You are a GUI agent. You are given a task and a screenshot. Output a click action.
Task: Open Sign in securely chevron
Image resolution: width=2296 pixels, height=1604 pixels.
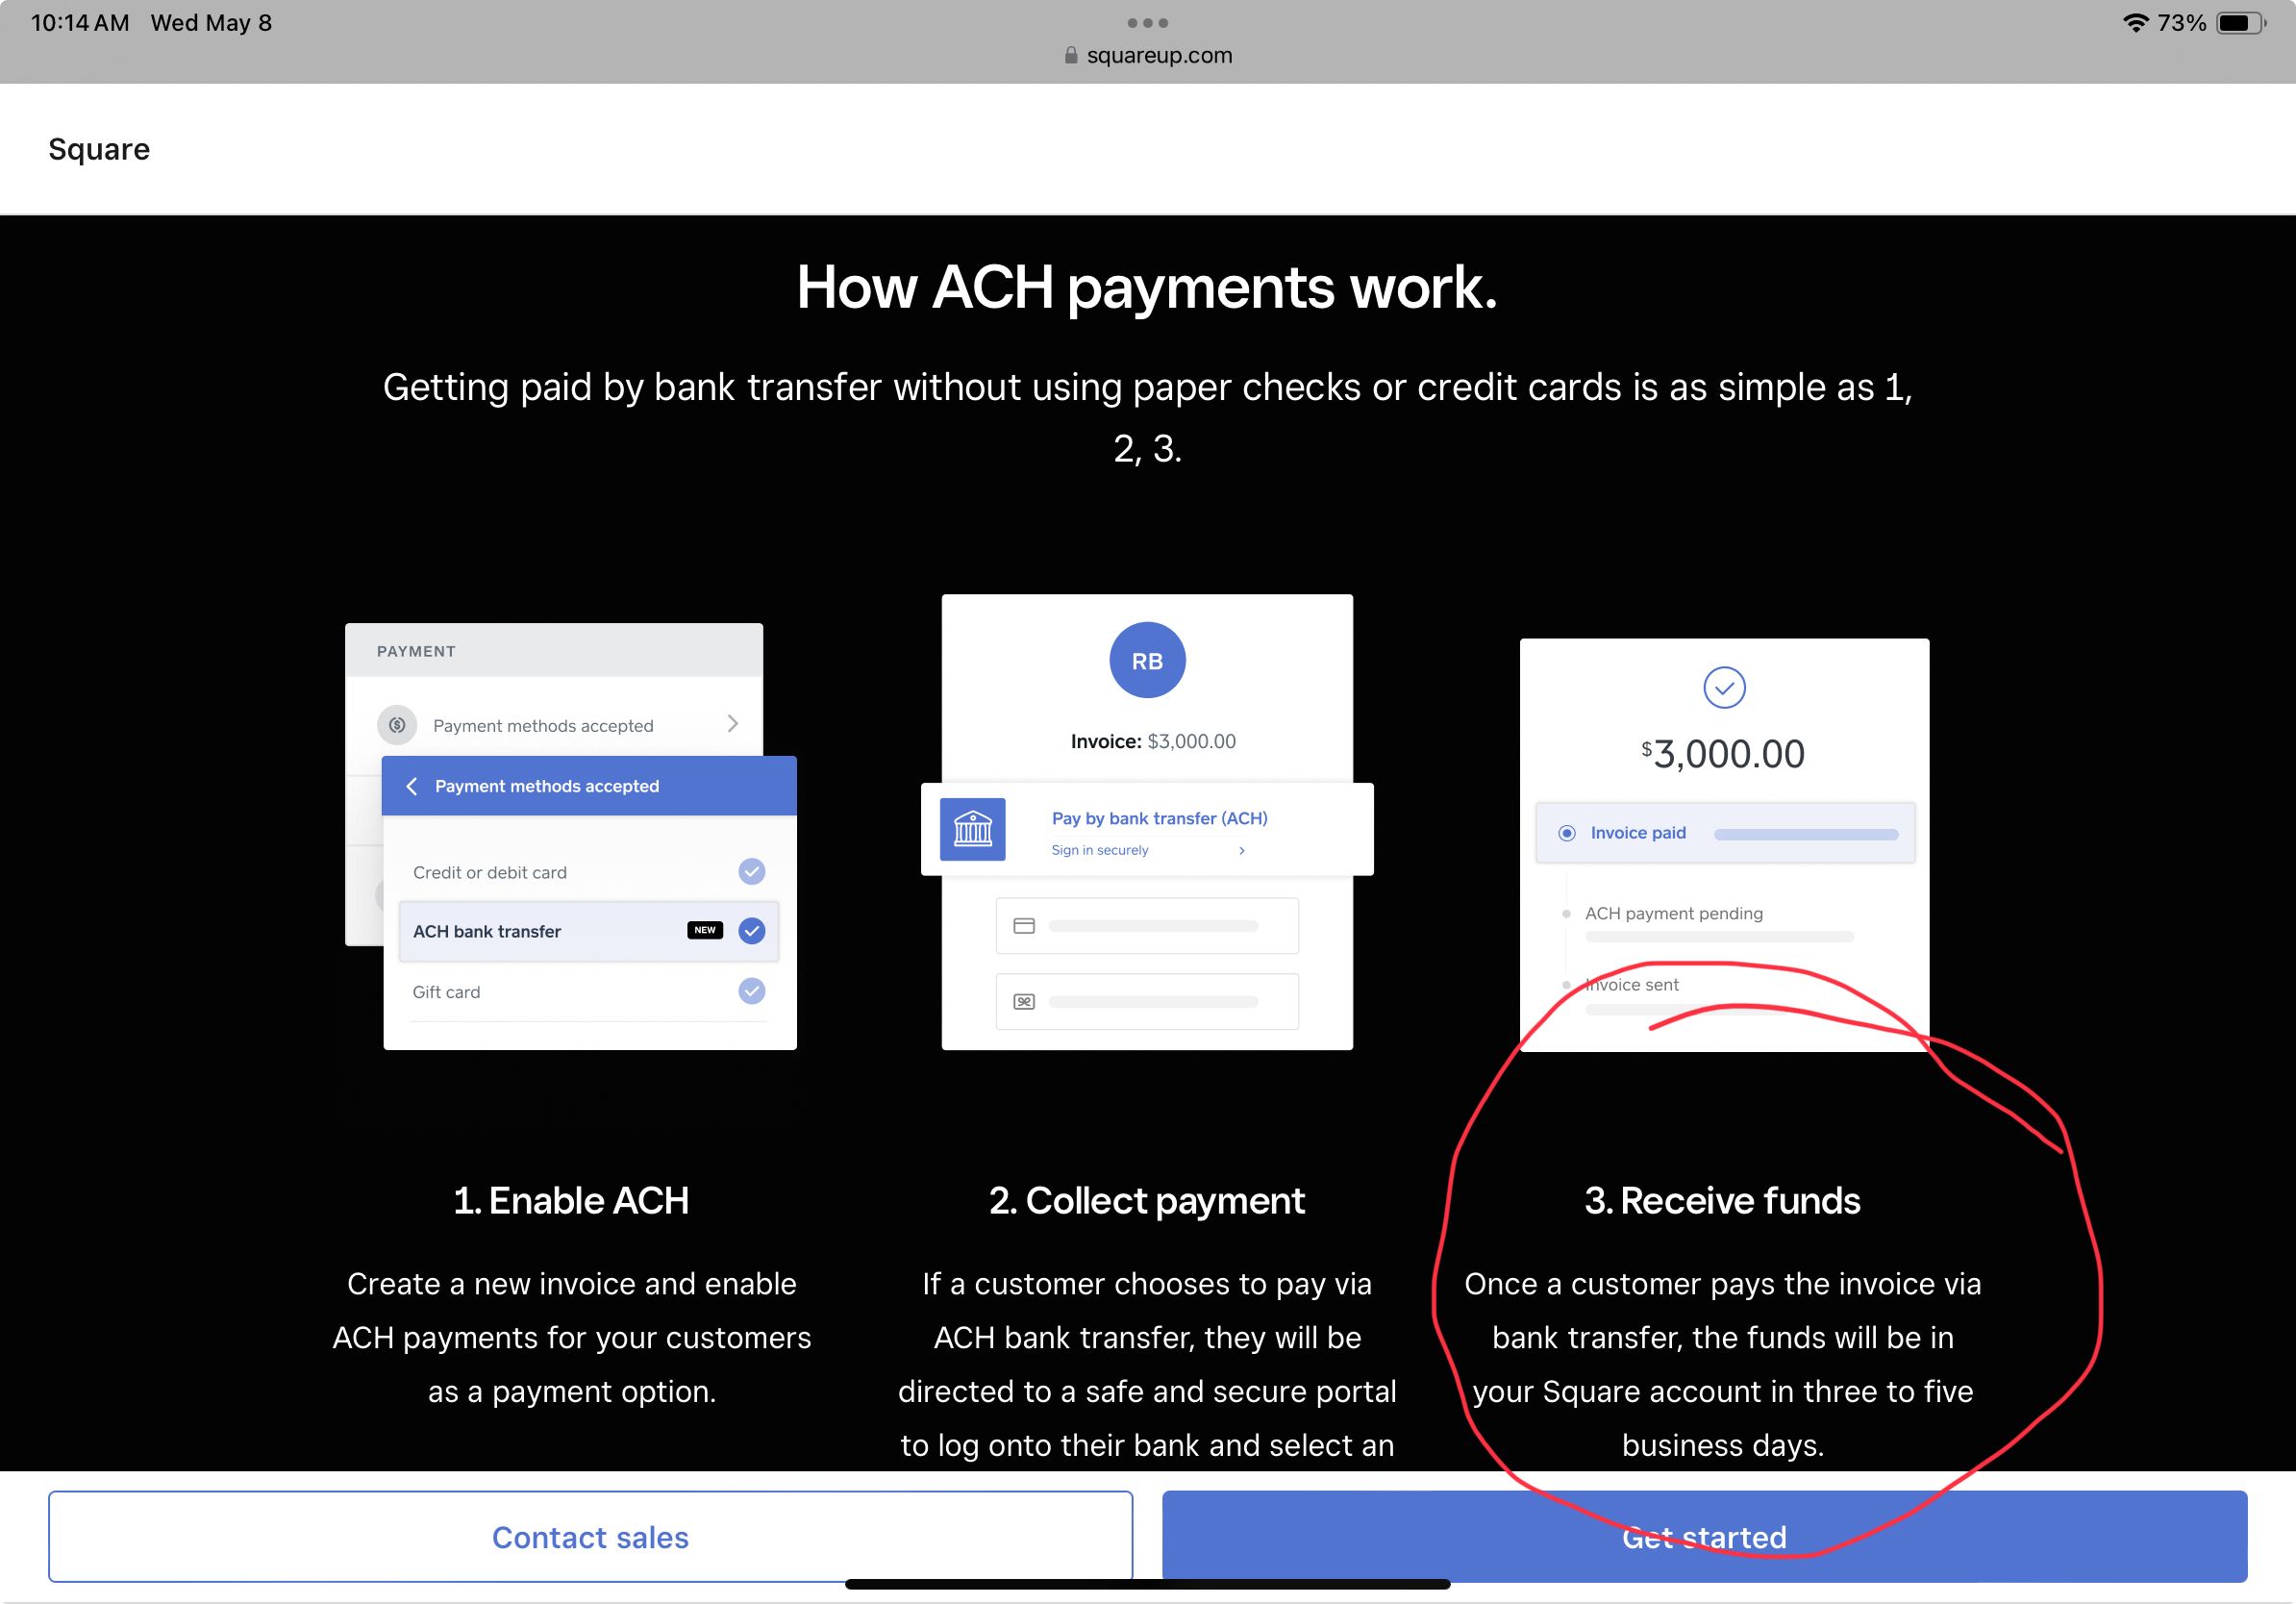tap(1241, 850)
